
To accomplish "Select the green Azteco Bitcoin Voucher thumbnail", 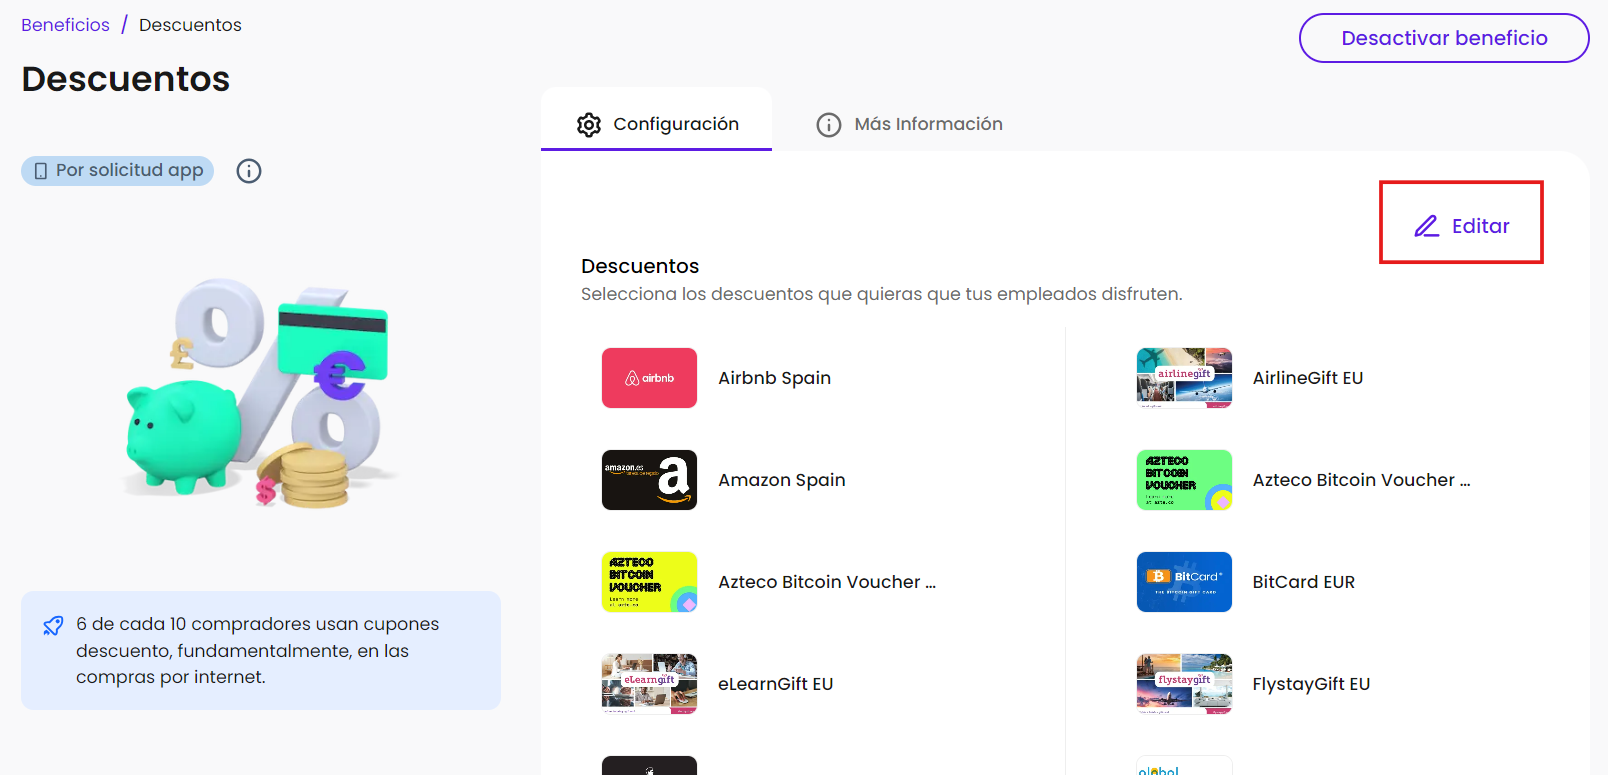I will coord(1184,480).
